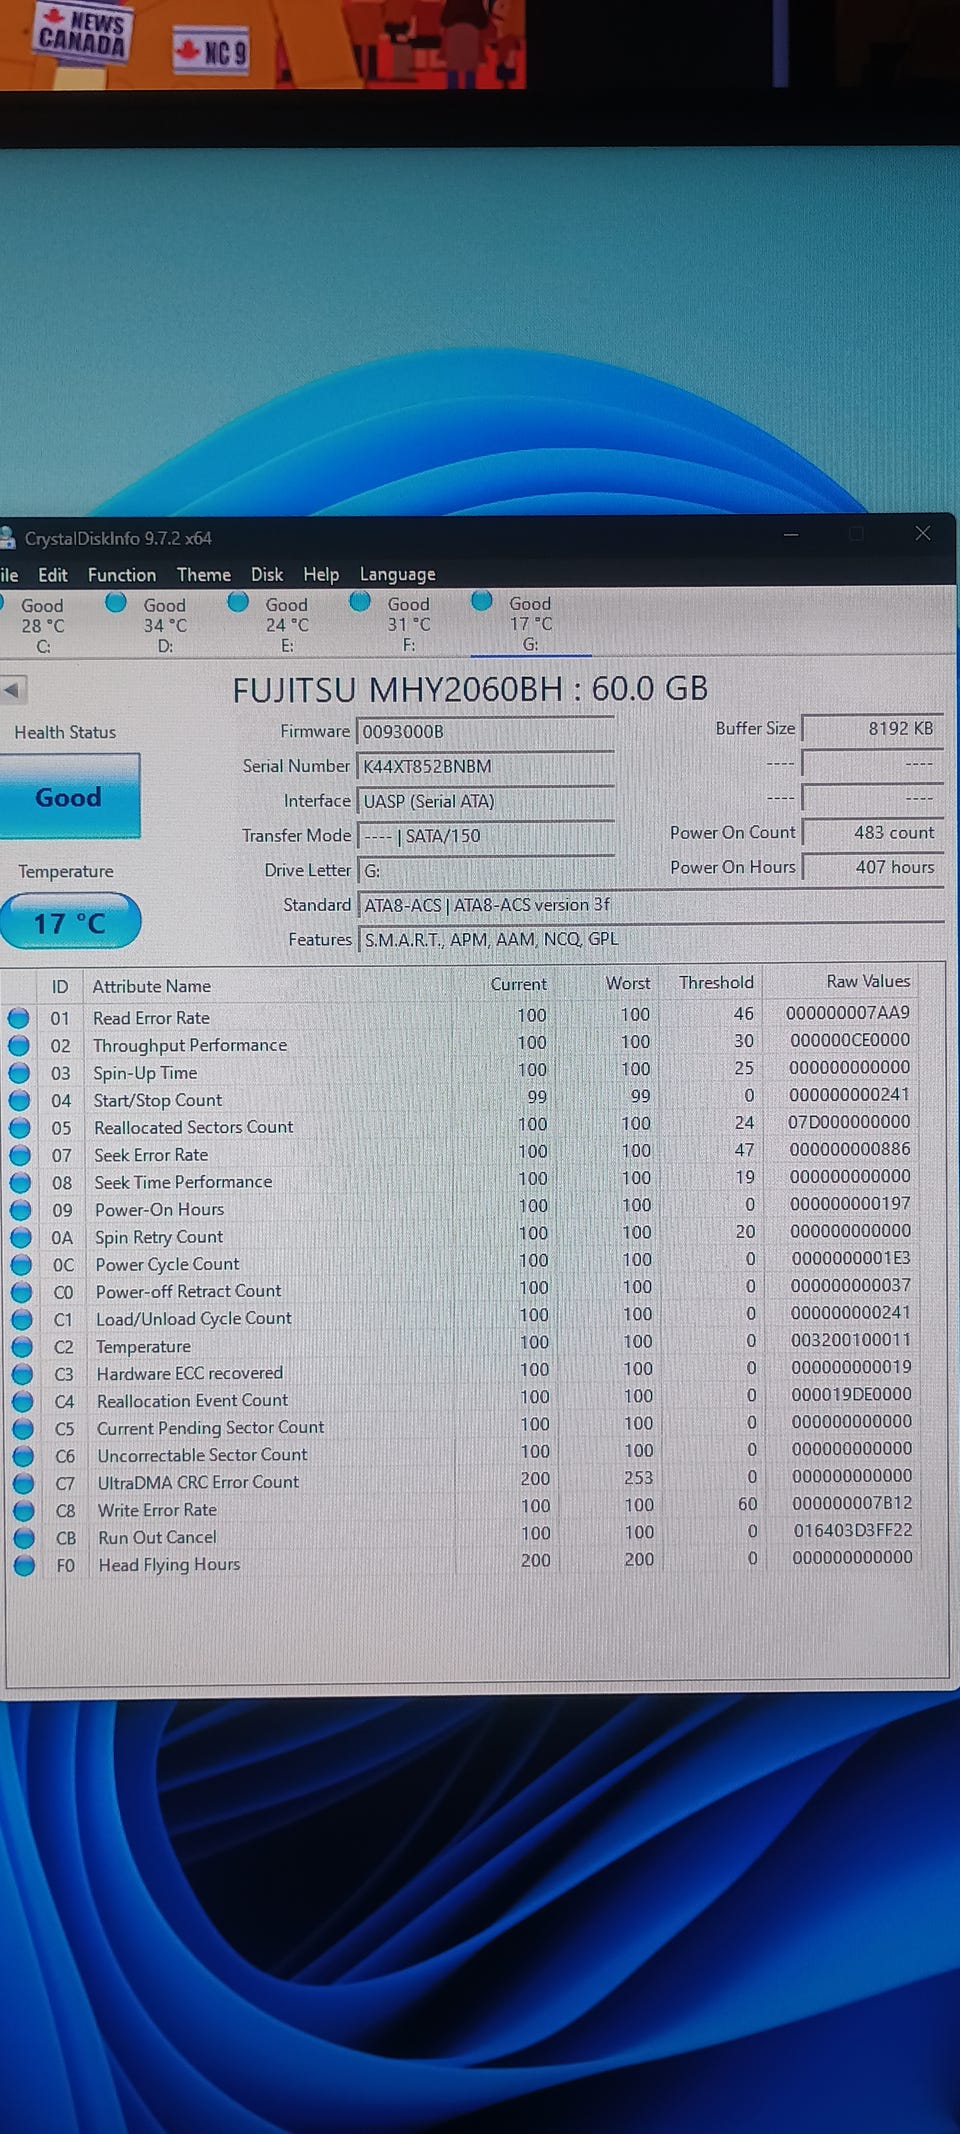The height and width of the screenshot is (2134, 960).
Task: Click the status icon for Throughput Performance
Action: coord(19,1045)
